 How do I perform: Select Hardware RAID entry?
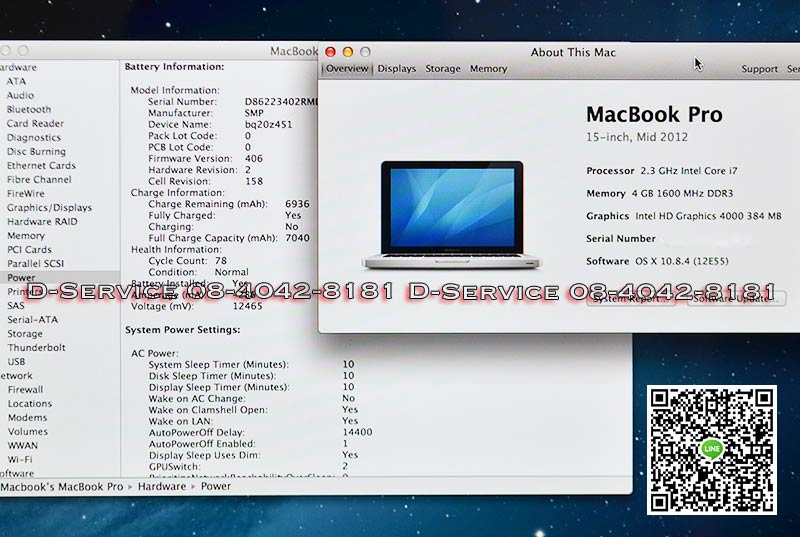[42, 221]
